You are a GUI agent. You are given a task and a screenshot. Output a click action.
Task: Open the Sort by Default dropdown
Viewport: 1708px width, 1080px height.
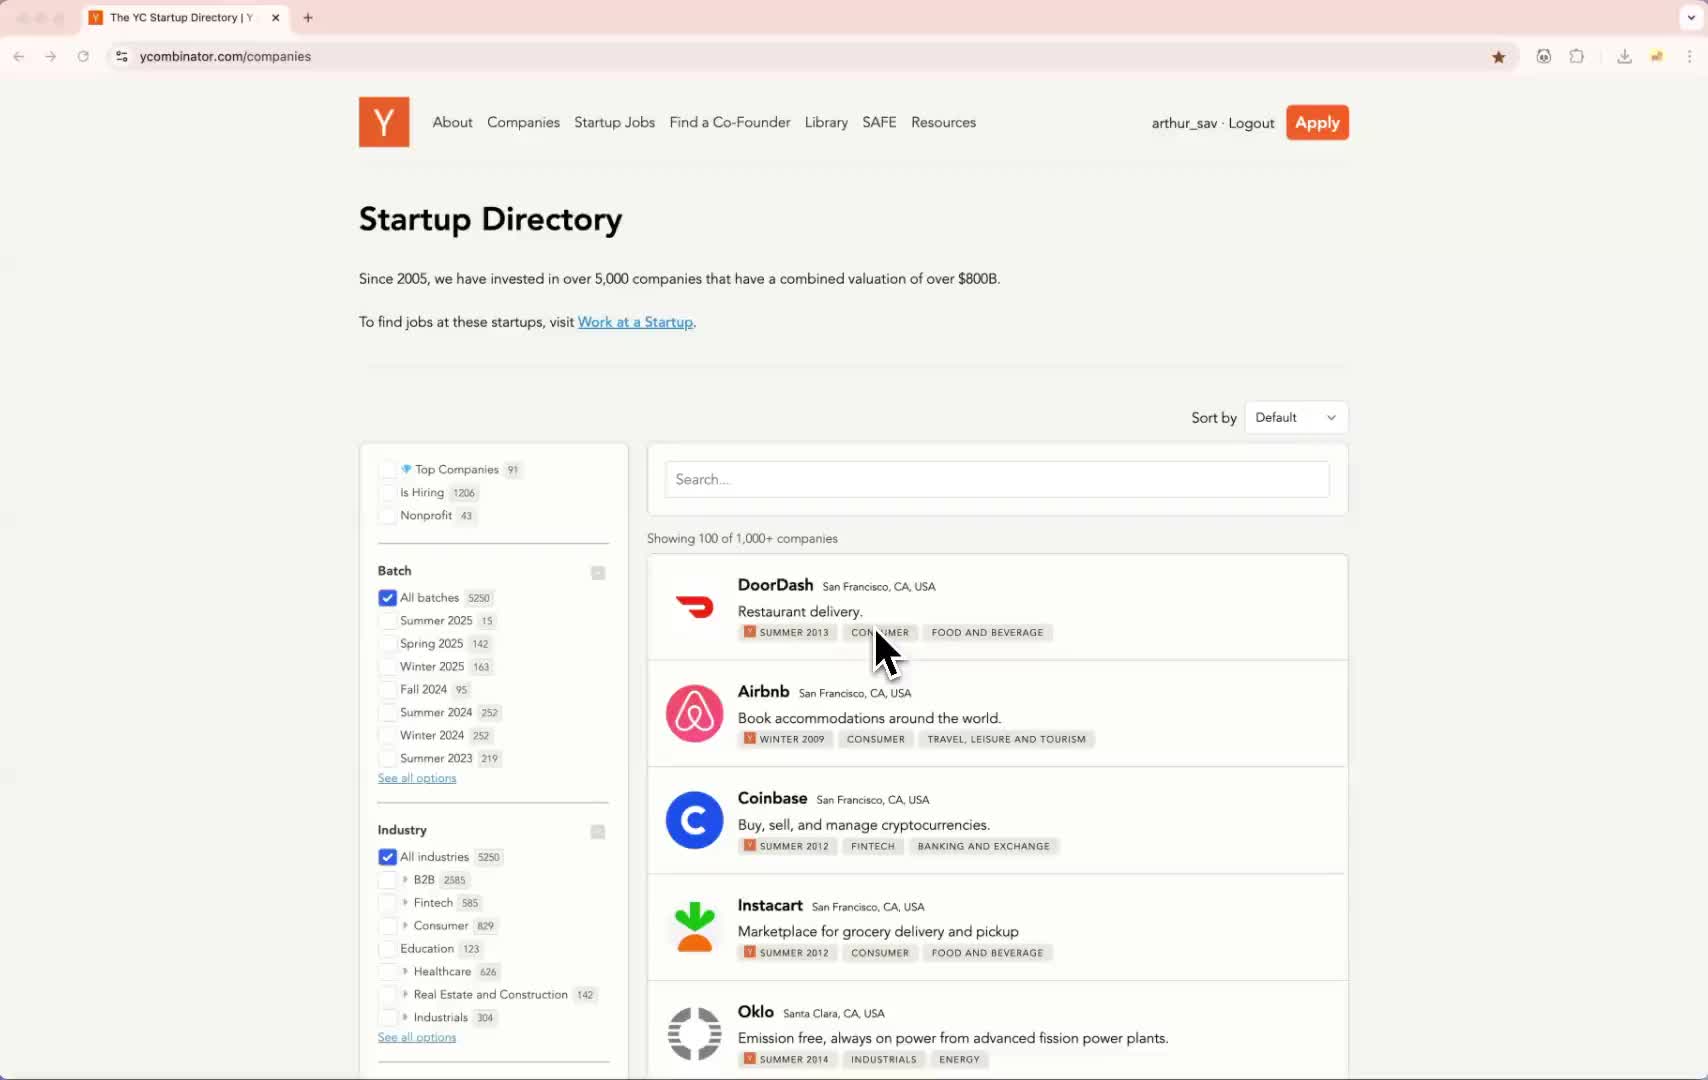[x=1295, y=418]
